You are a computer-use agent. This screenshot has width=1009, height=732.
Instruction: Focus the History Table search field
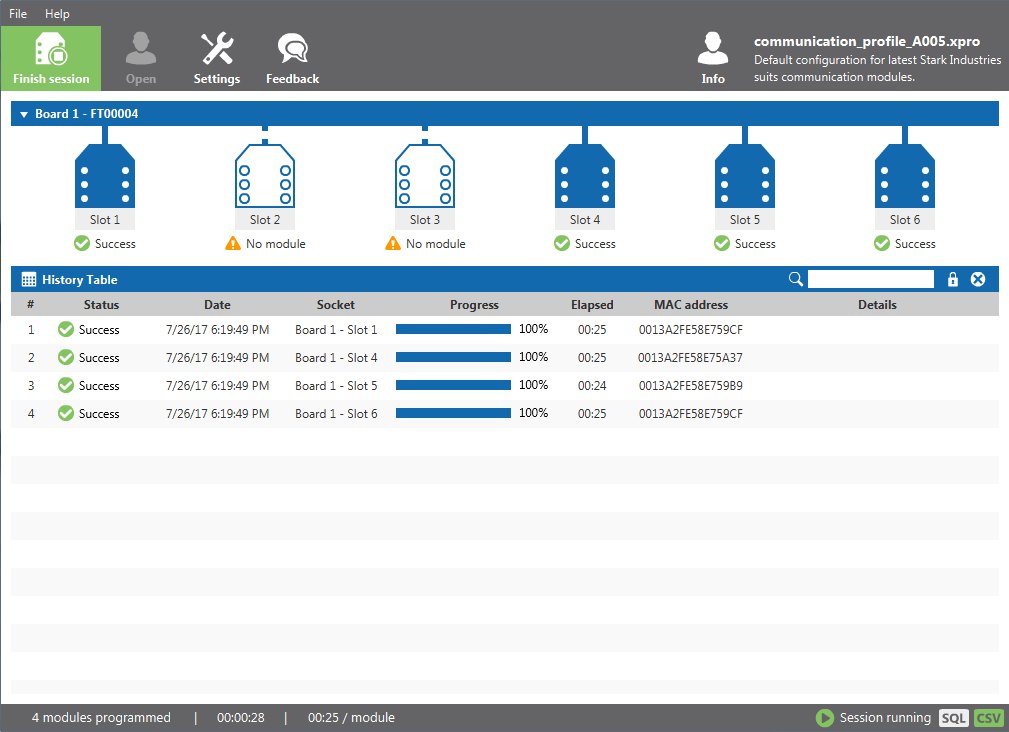point(871,279)
